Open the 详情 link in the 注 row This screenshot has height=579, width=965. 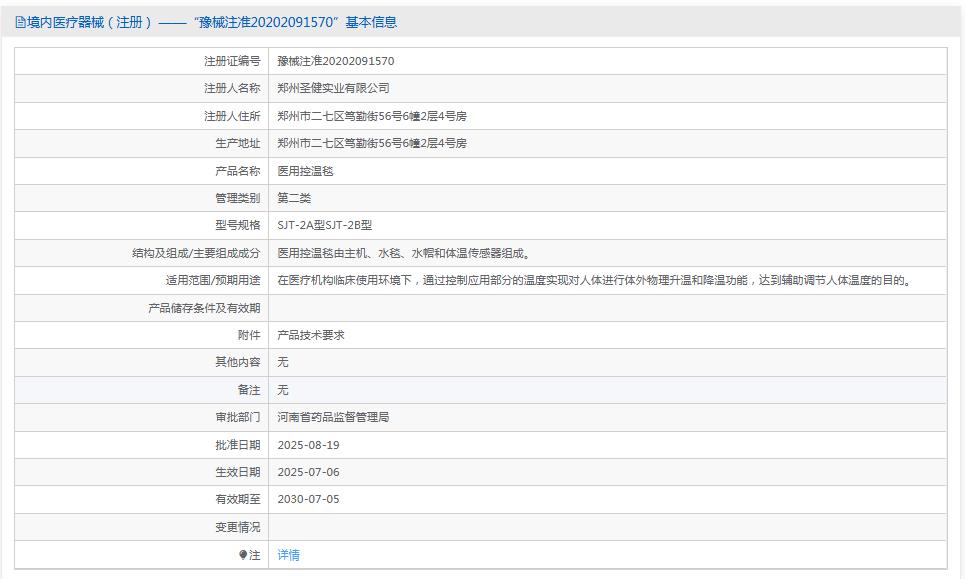click(x=287, y=555)
